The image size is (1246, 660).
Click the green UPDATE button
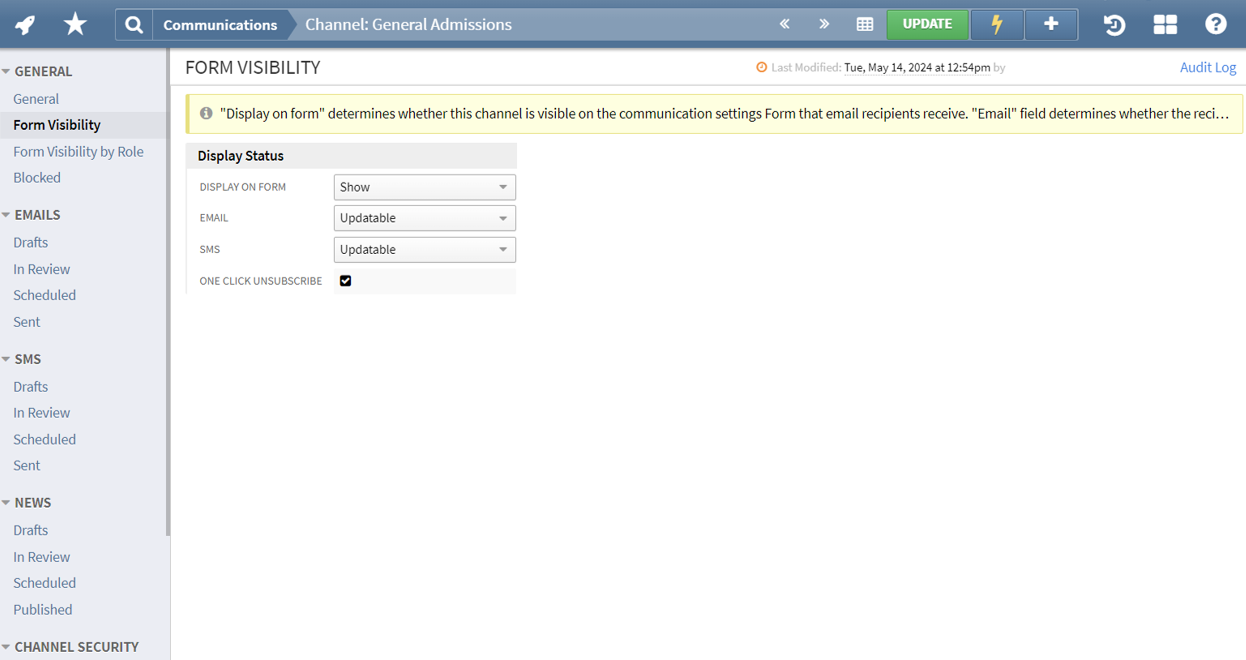coord(927,24)
